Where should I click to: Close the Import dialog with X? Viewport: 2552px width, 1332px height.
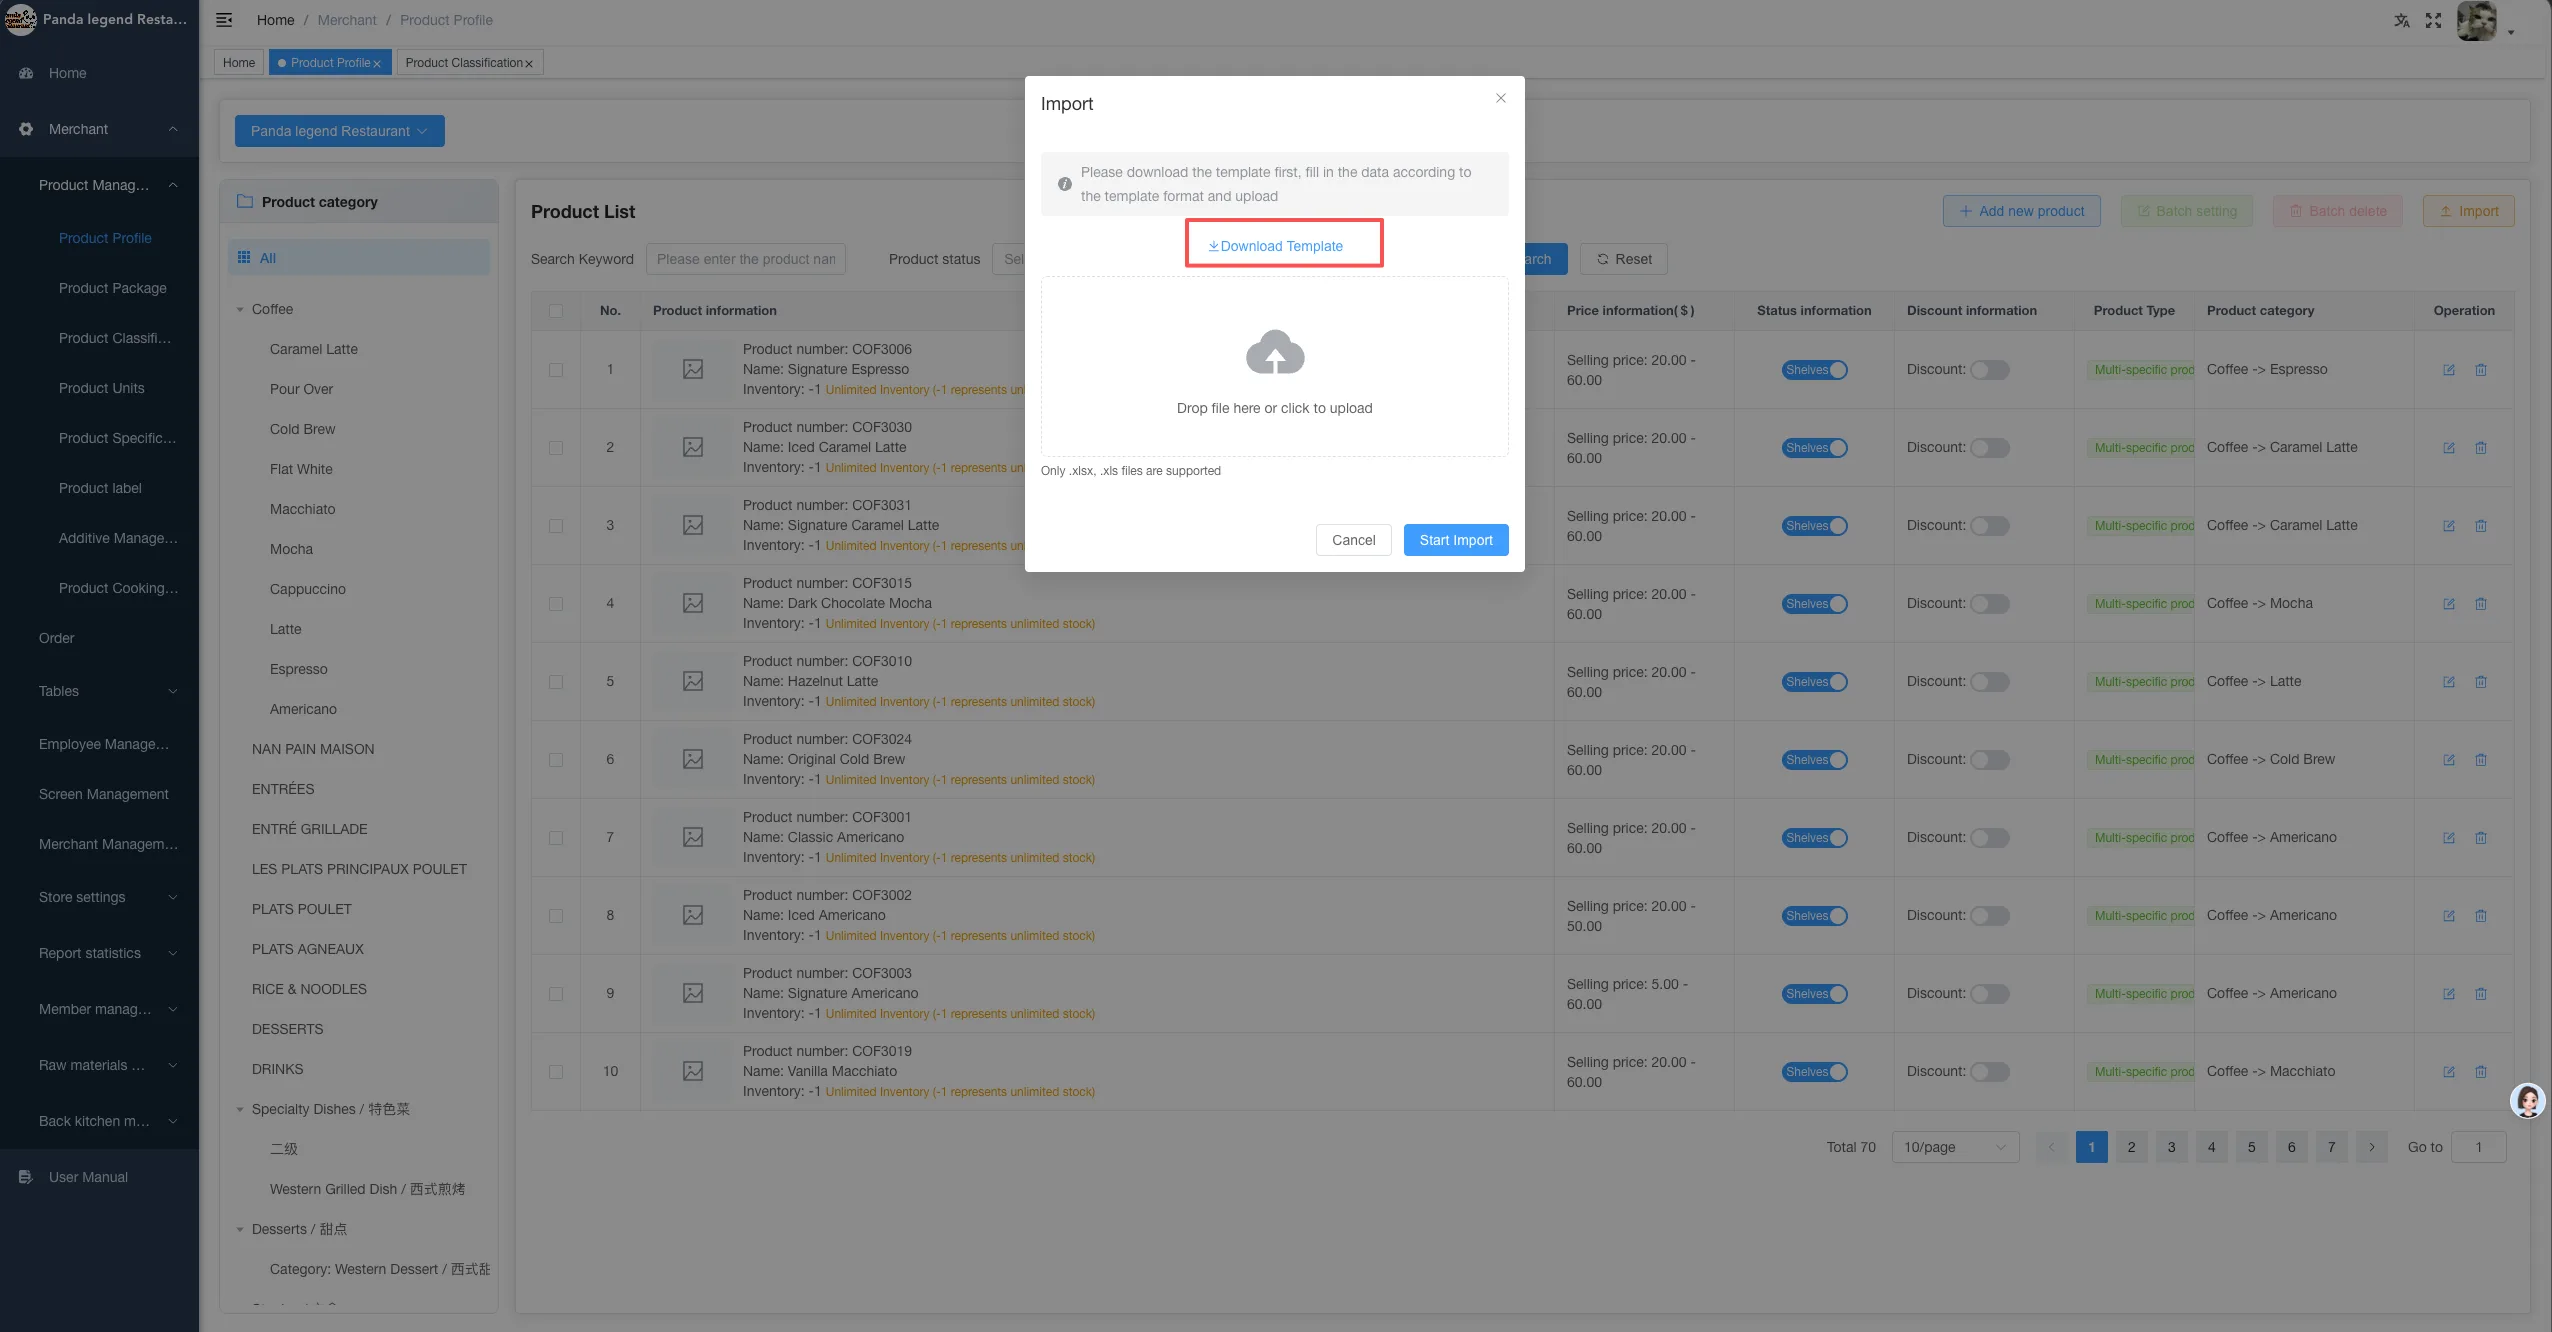pos(1500,98)
